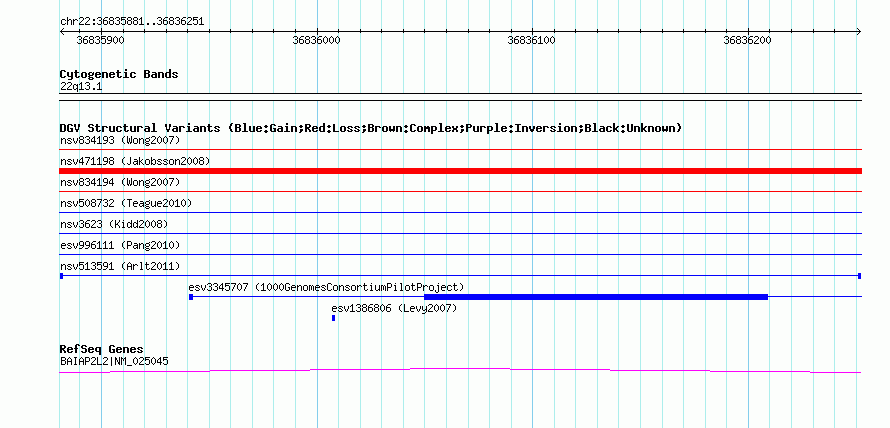Click the 36835900 ruler position label

[x=100, y=40]
